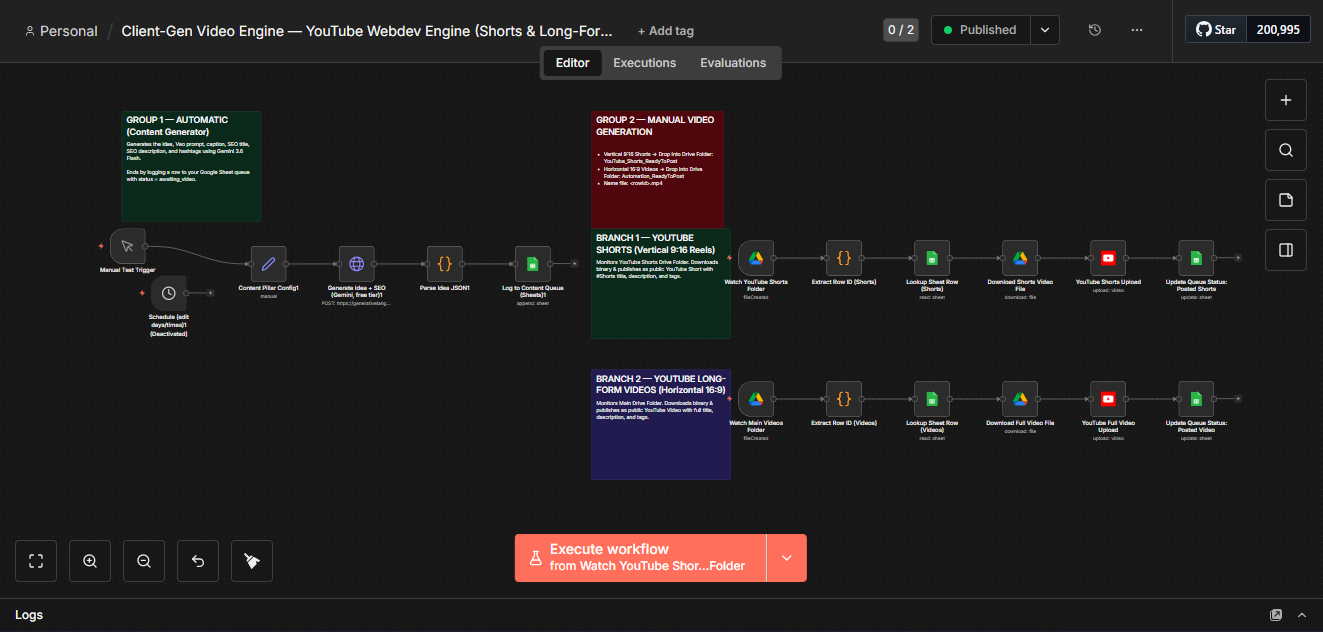Screen dimensions: 1323x632
Task: Click the GitHub Star button
Action: [1216, 30]
